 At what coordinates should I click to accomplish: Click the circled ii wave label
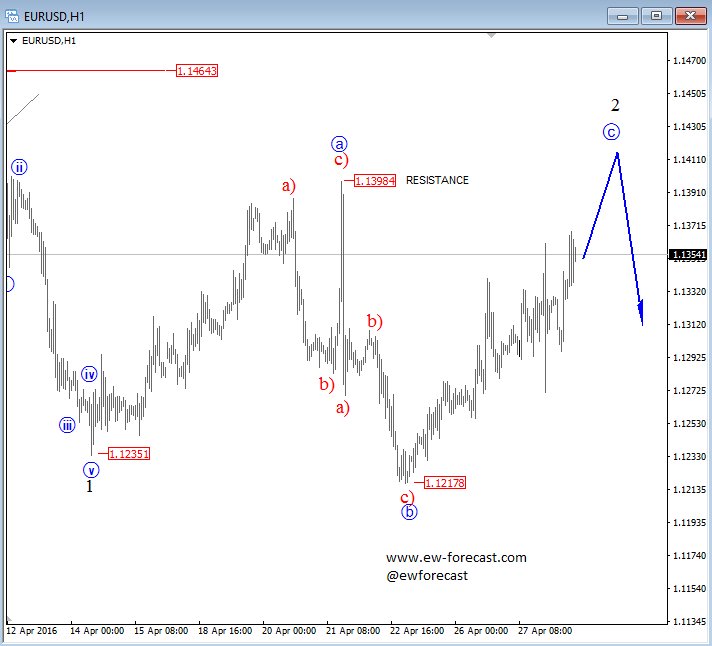[19, 167]
